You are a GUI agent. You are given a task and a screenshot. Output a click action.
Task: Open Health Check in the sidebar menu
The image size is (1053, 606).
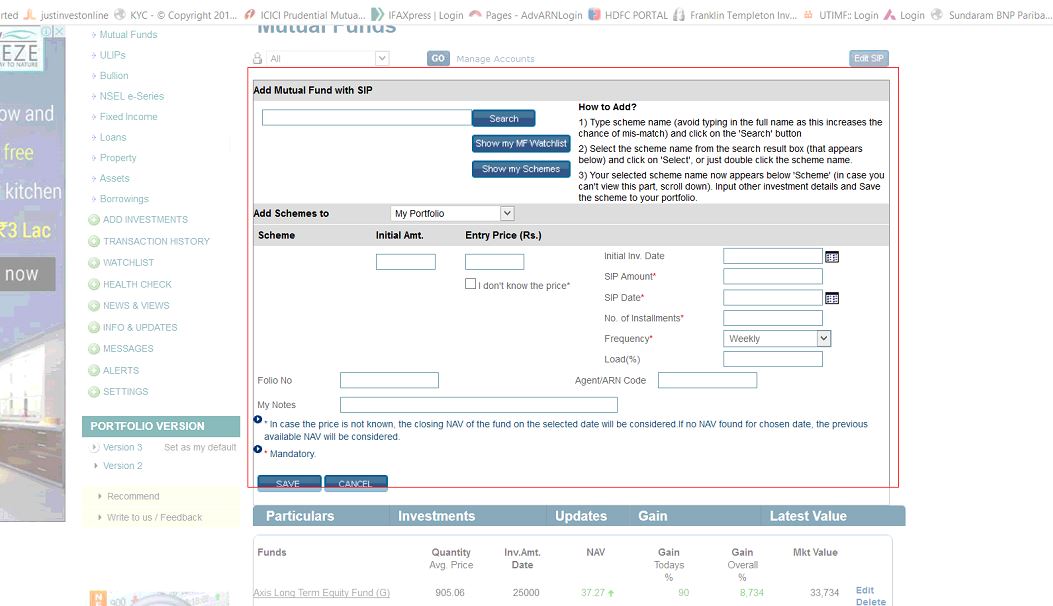[x=137, y=284]
